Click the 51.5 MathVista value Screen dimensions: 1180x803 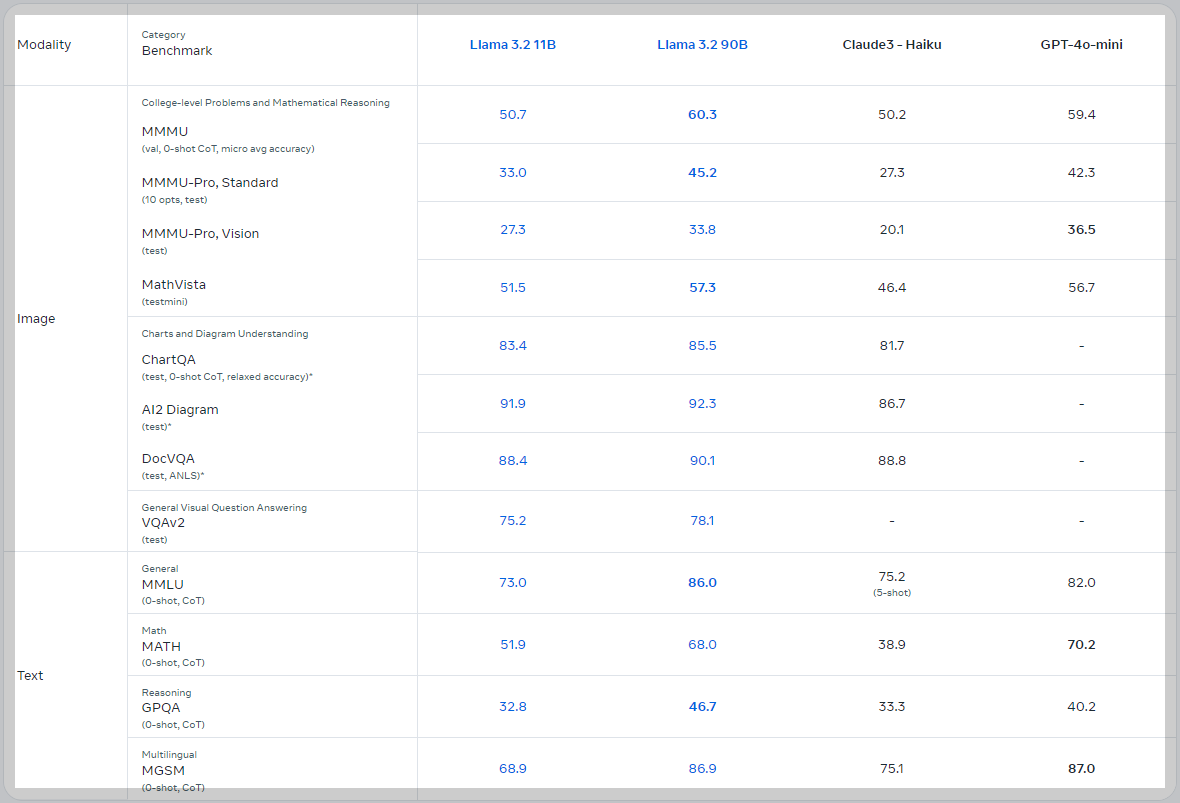[x=512, y=287]
